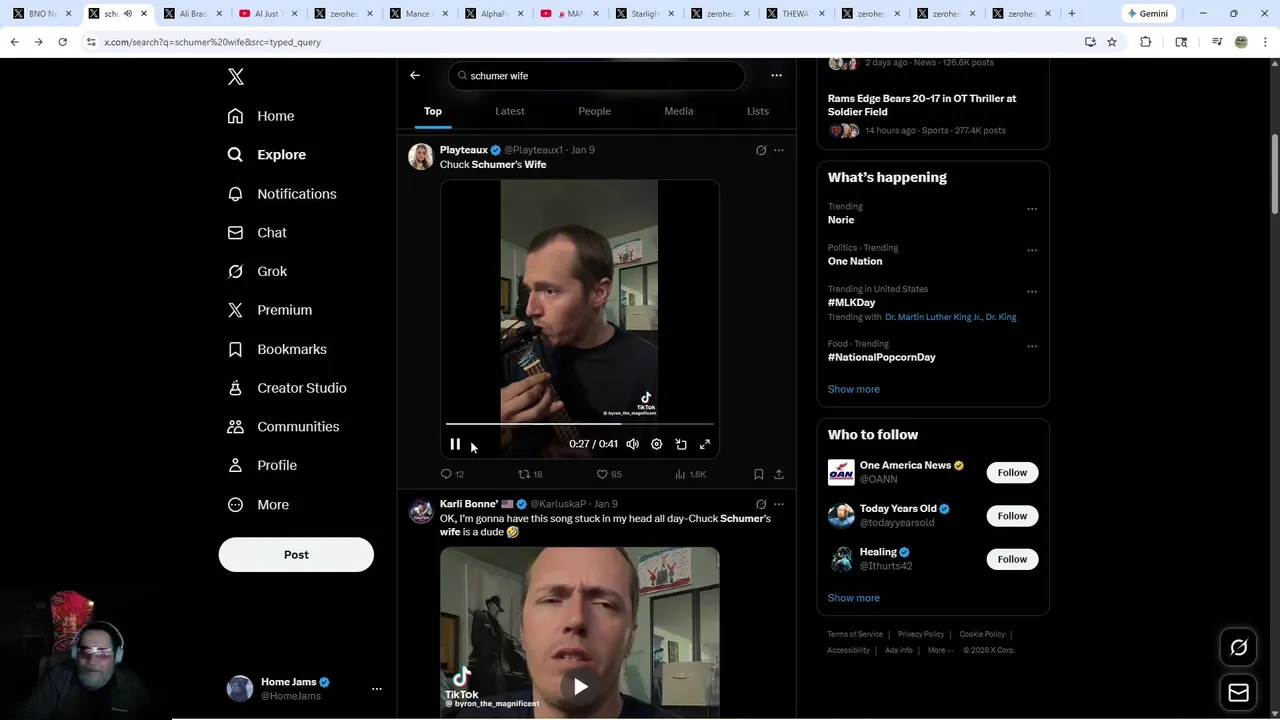
Task: Show more trends under What's happening
Action: tap(854, 389)
